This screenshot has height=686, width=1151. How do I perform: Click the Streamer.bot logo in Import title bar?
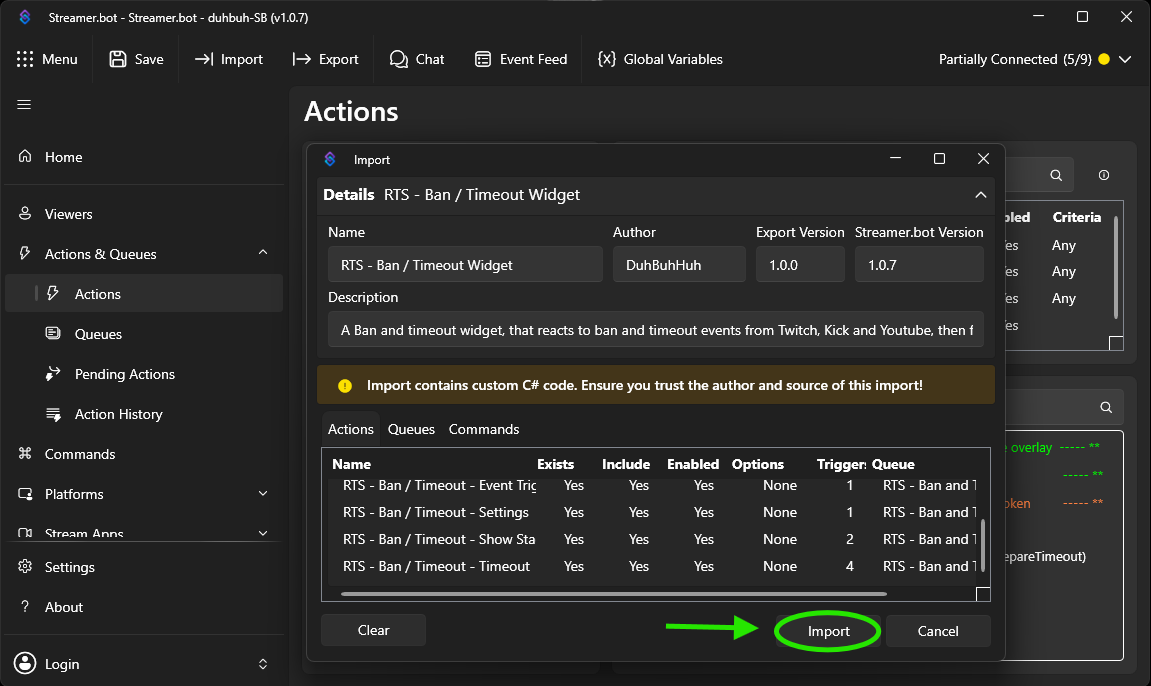click(x=330, y=159)
